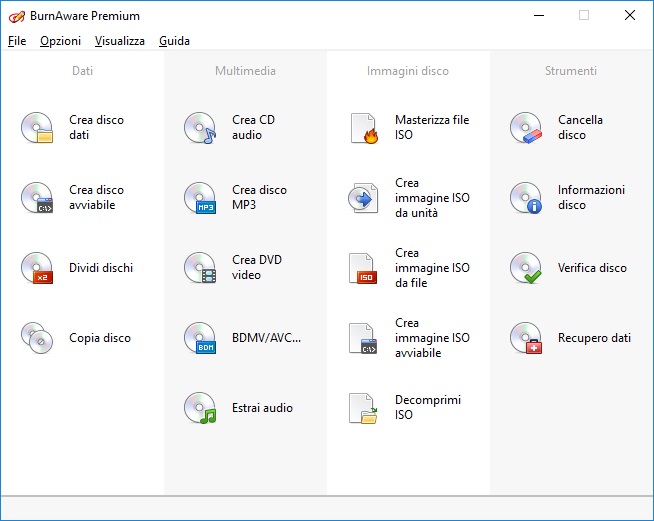Open the Opzioni menu
Screen dimensions: 654x521
[x=60, y=41]
